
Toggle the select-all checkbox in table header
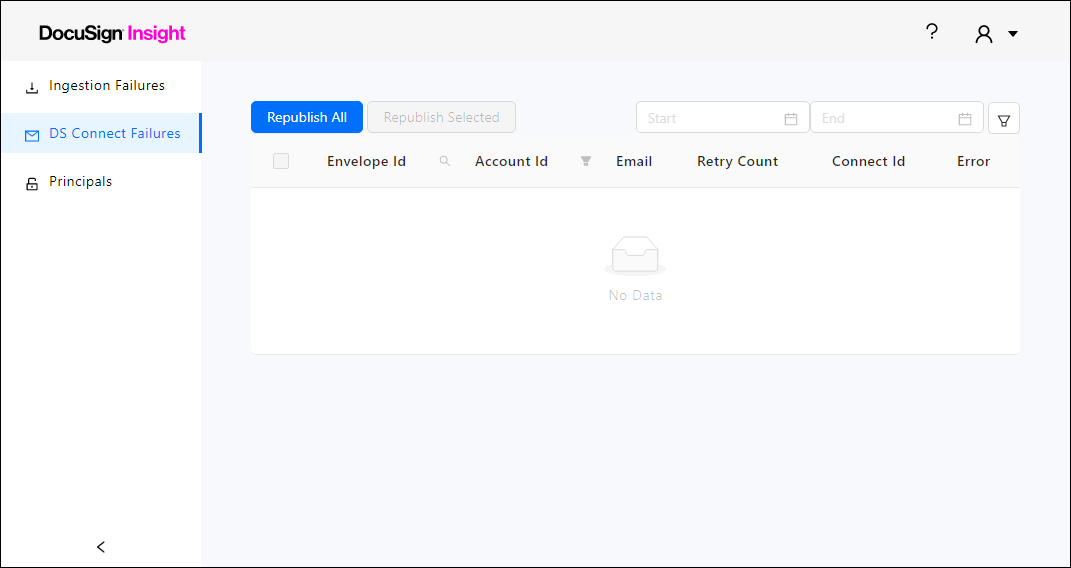pyautogui.click(x=281, y=161)
